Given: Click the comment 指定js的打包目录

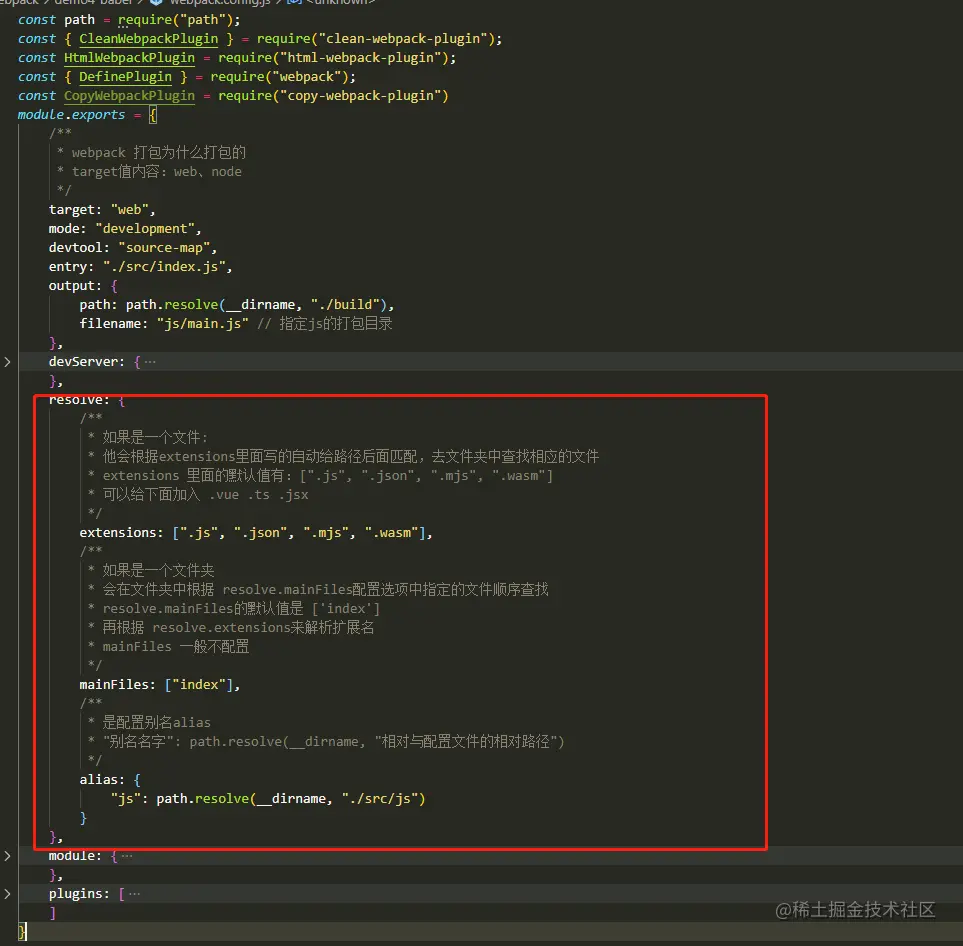Looking at the screenshot, I should pyautogui.click(x=335, y=324).
